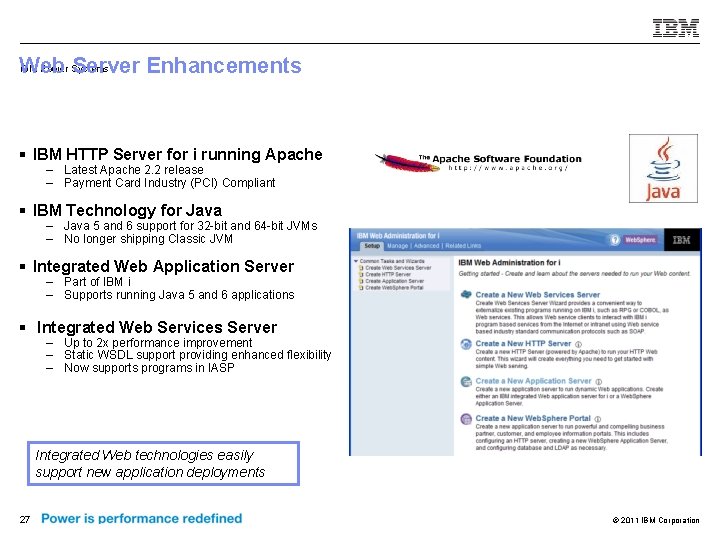Click the striped IBM logo on the slide
The image size is (720, 540).
click(x=676, y=28)
